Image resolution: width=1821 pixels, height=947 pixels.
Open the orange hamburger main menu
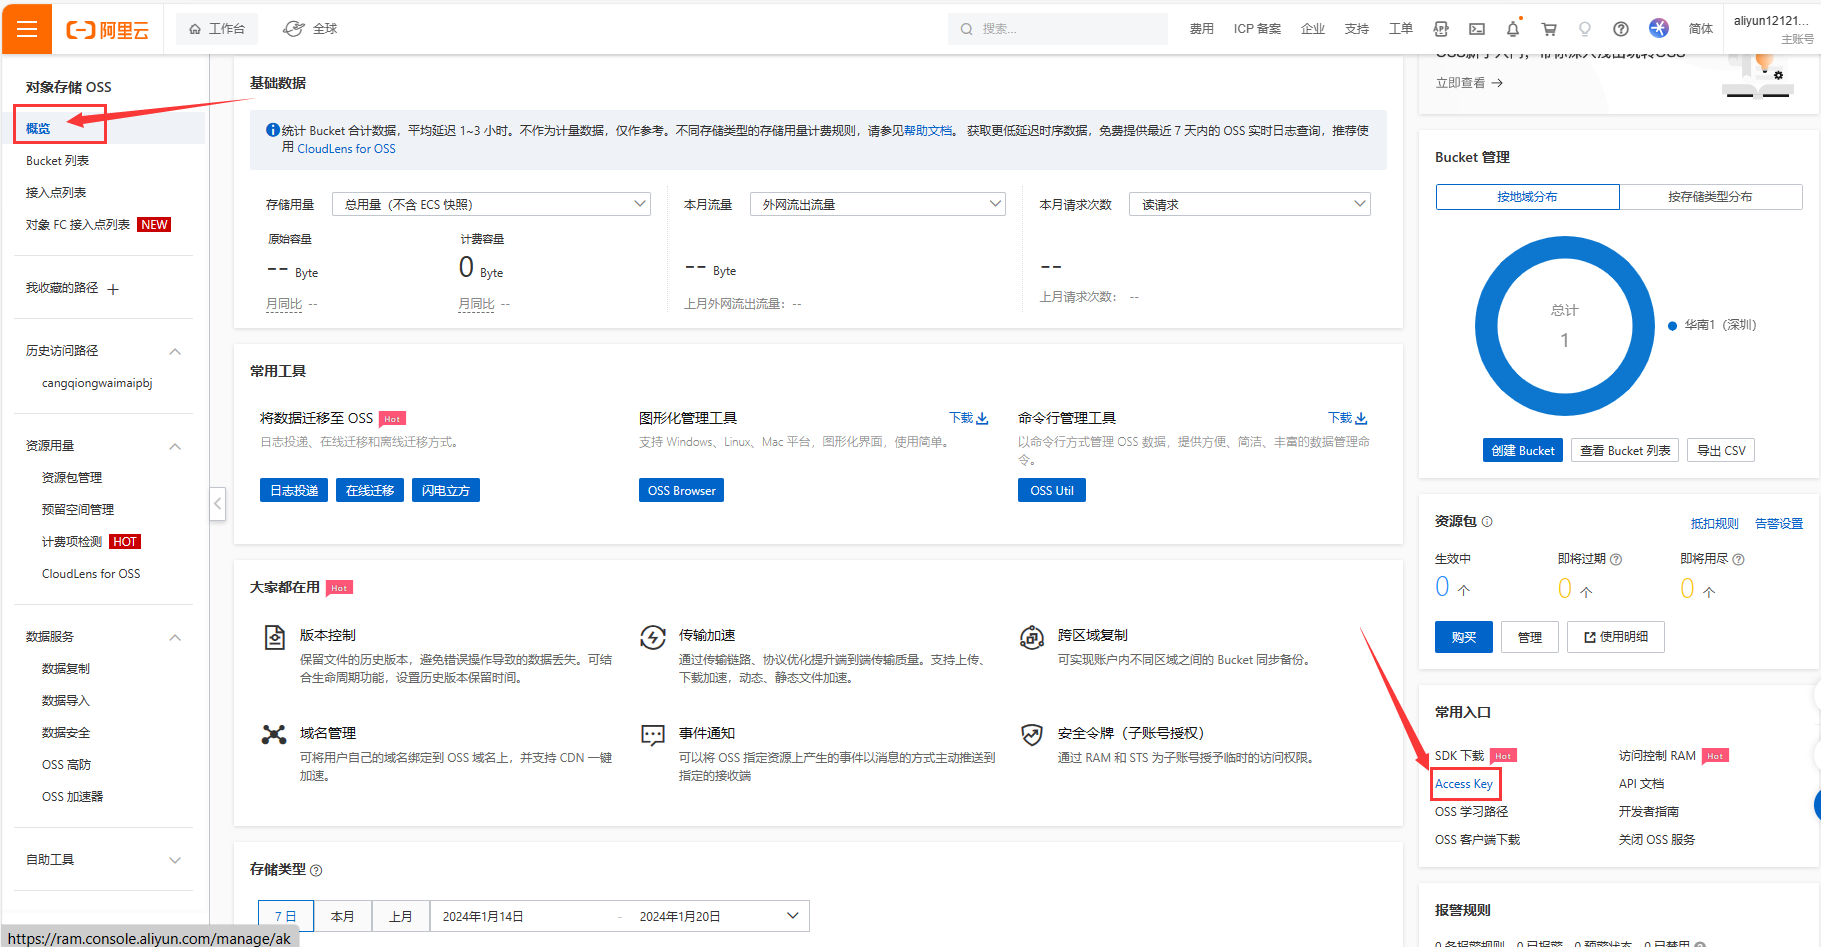pos(27,28)
